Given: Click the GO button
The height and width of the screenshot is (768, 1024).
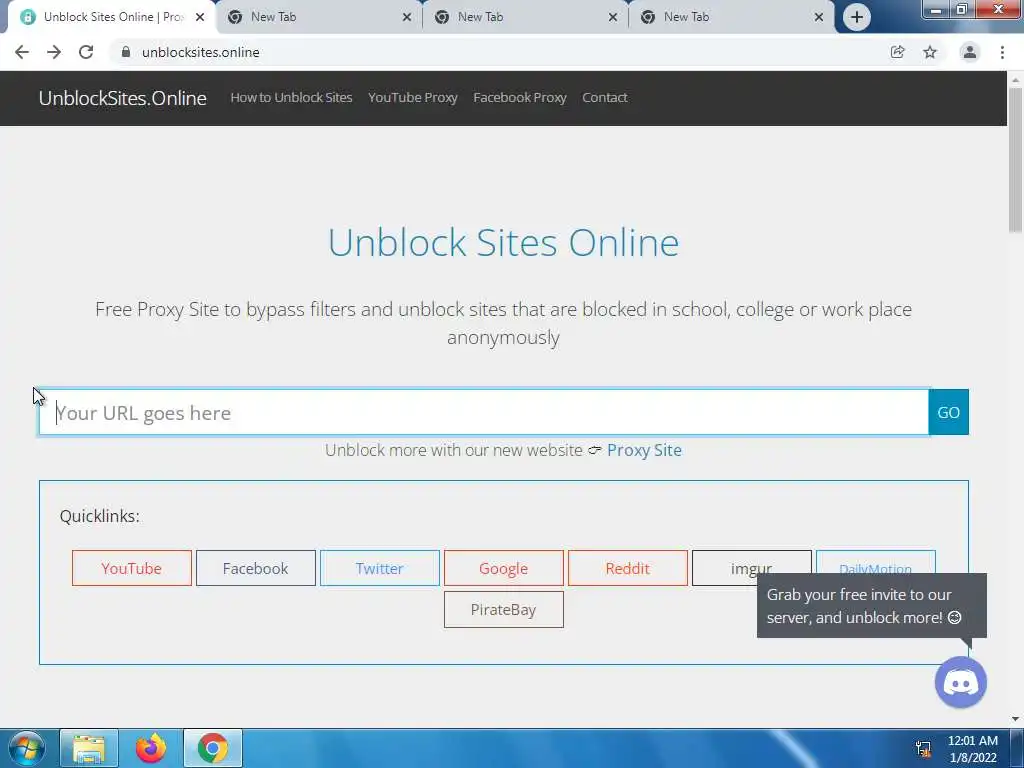Looking at the screenshot, I should tap(948, 413).
